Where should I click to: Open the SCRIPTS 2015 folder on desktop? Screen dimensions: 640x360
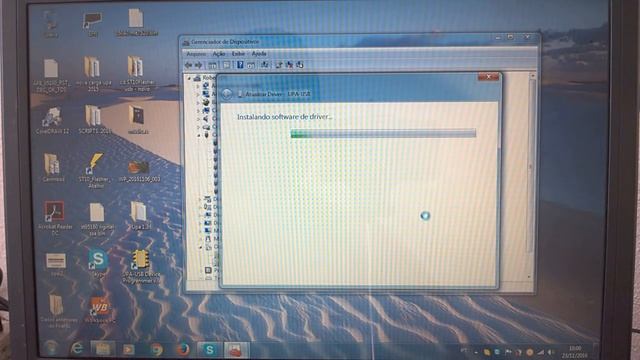(94, 119)
